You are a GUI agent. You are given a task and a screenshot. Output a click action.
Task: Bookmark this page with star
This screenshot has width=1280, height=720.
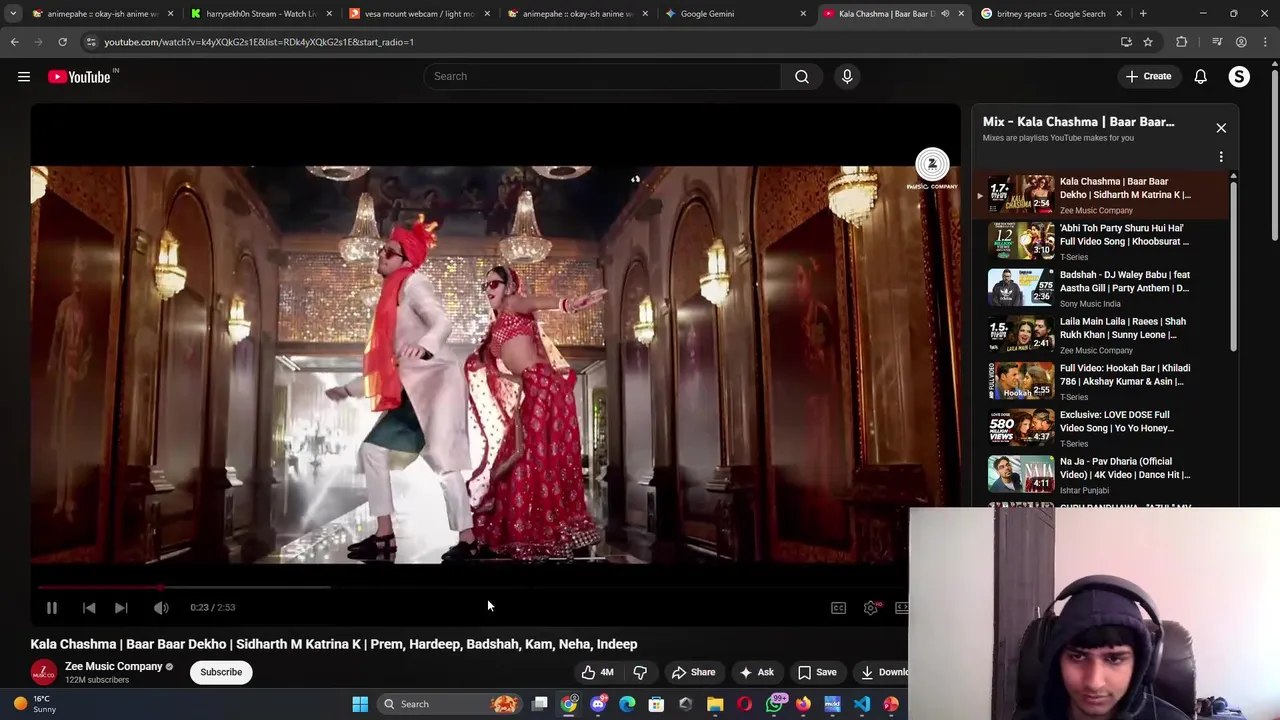click(1148, 42)
